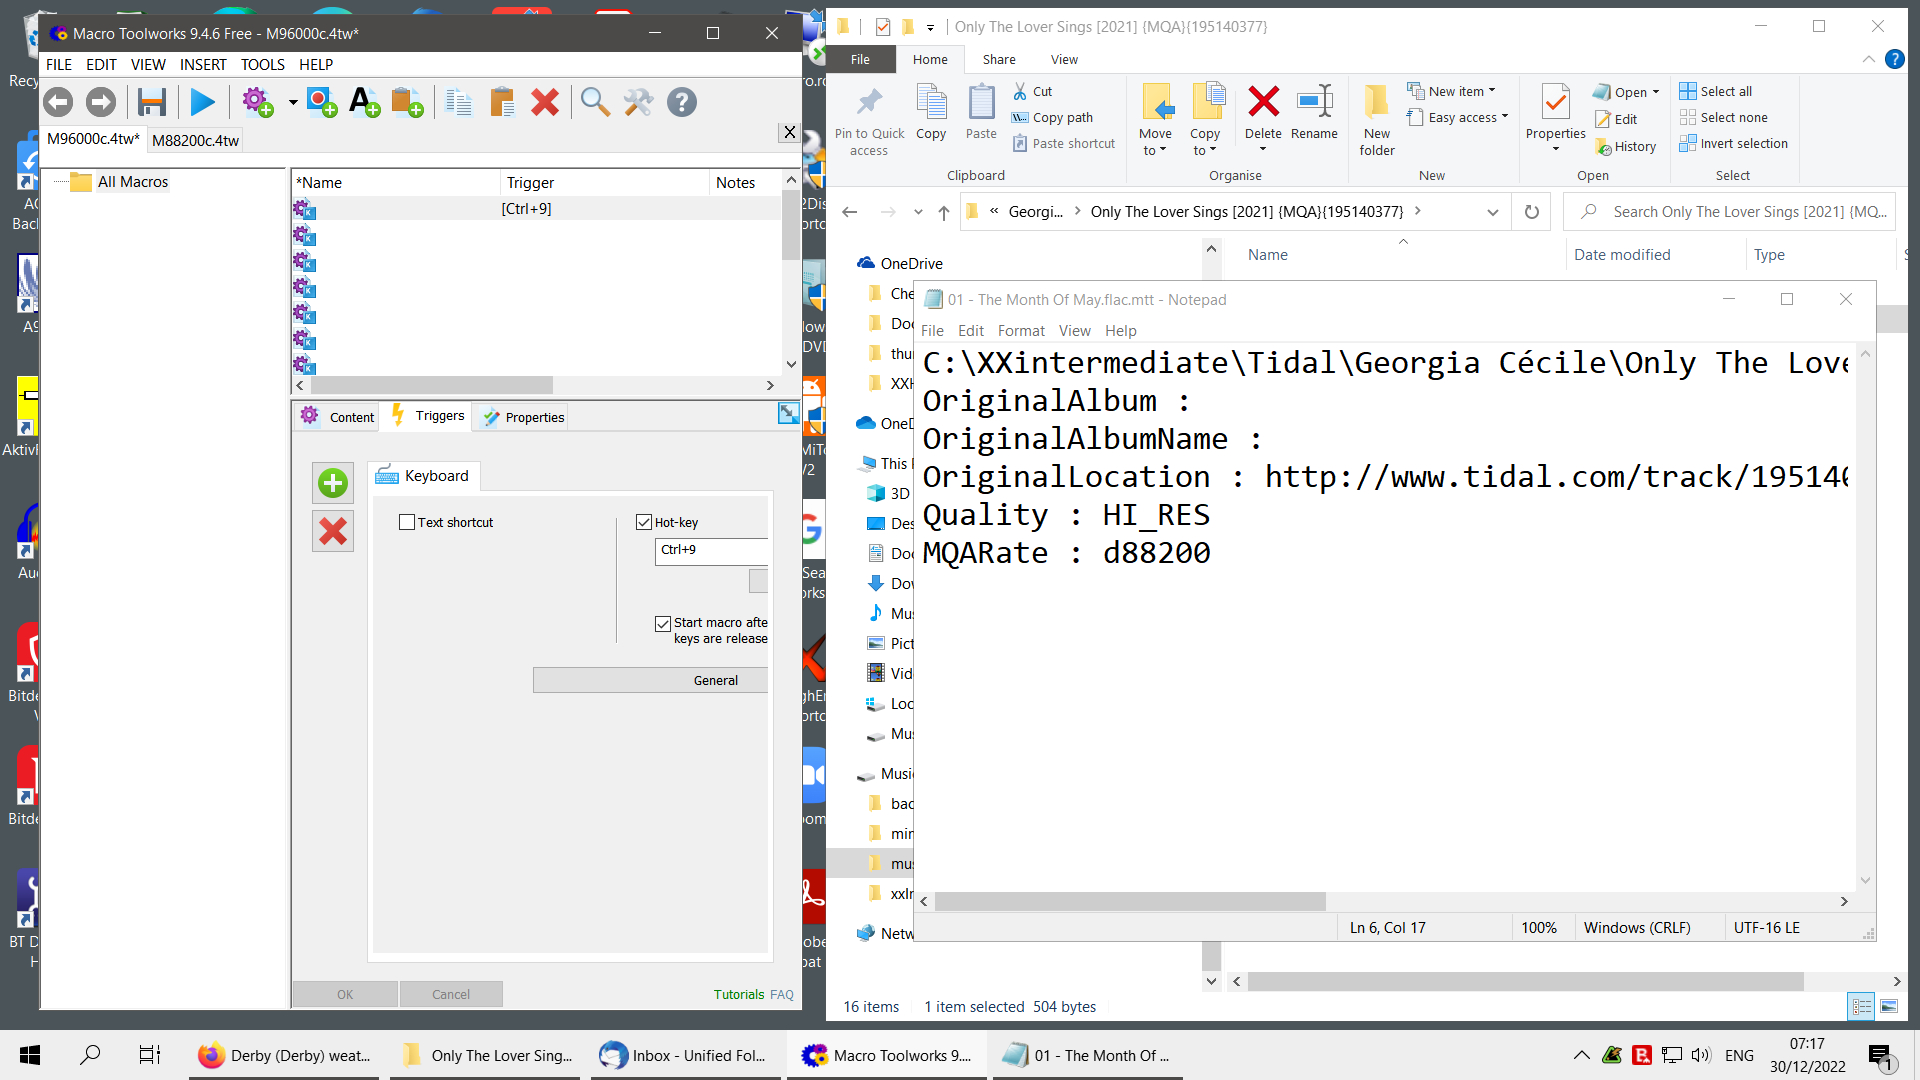
Task: Uncheck the Hot-key checkbox
Action: [x=644, y=522]
